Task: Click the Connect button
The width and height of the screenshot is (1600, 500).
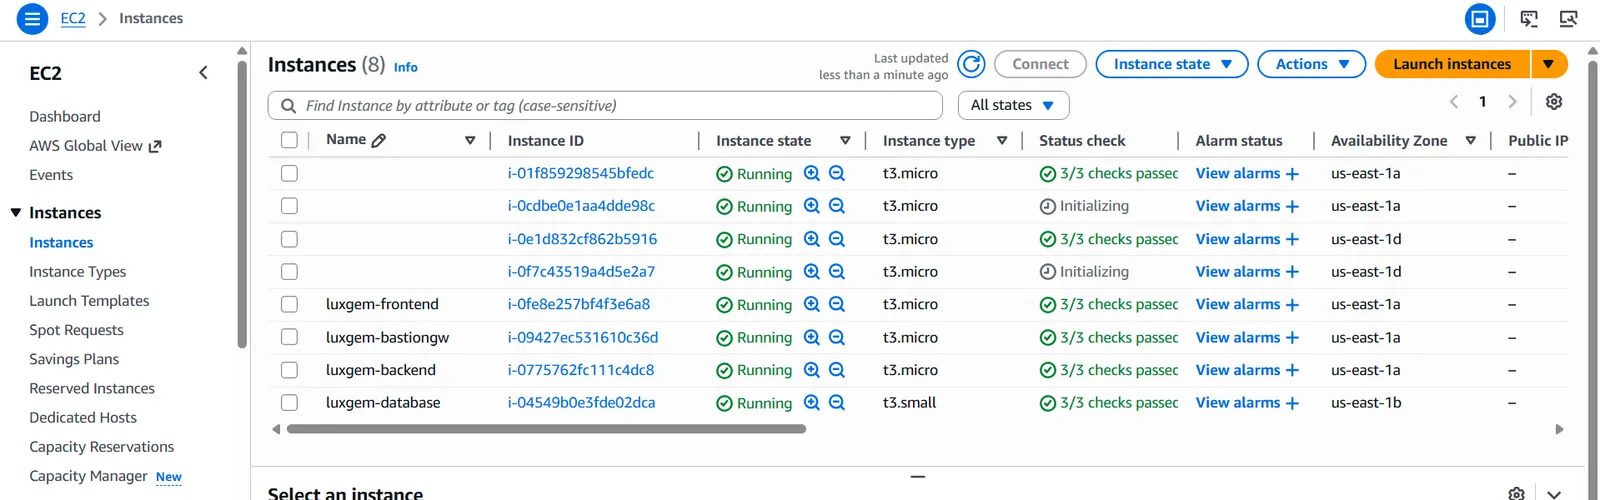Action: coord(1040,64)
